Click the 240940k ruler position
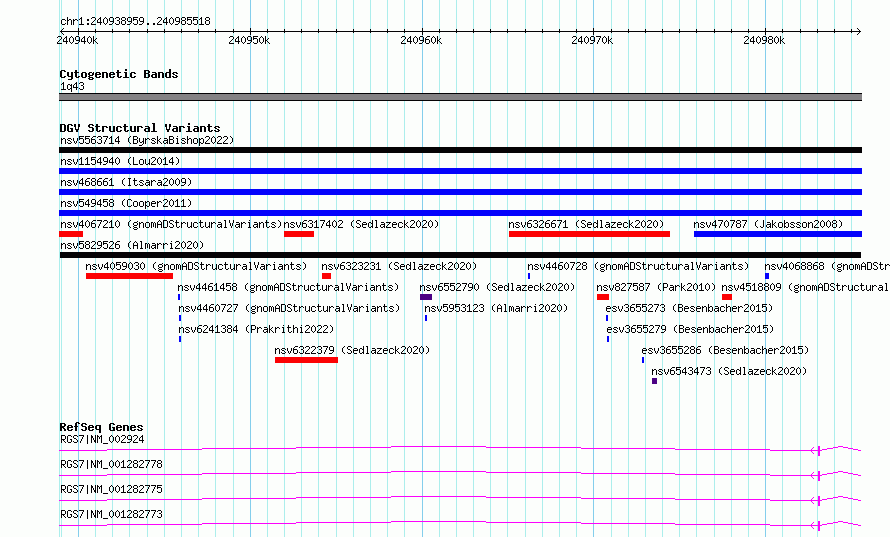 tap(77, 40)
